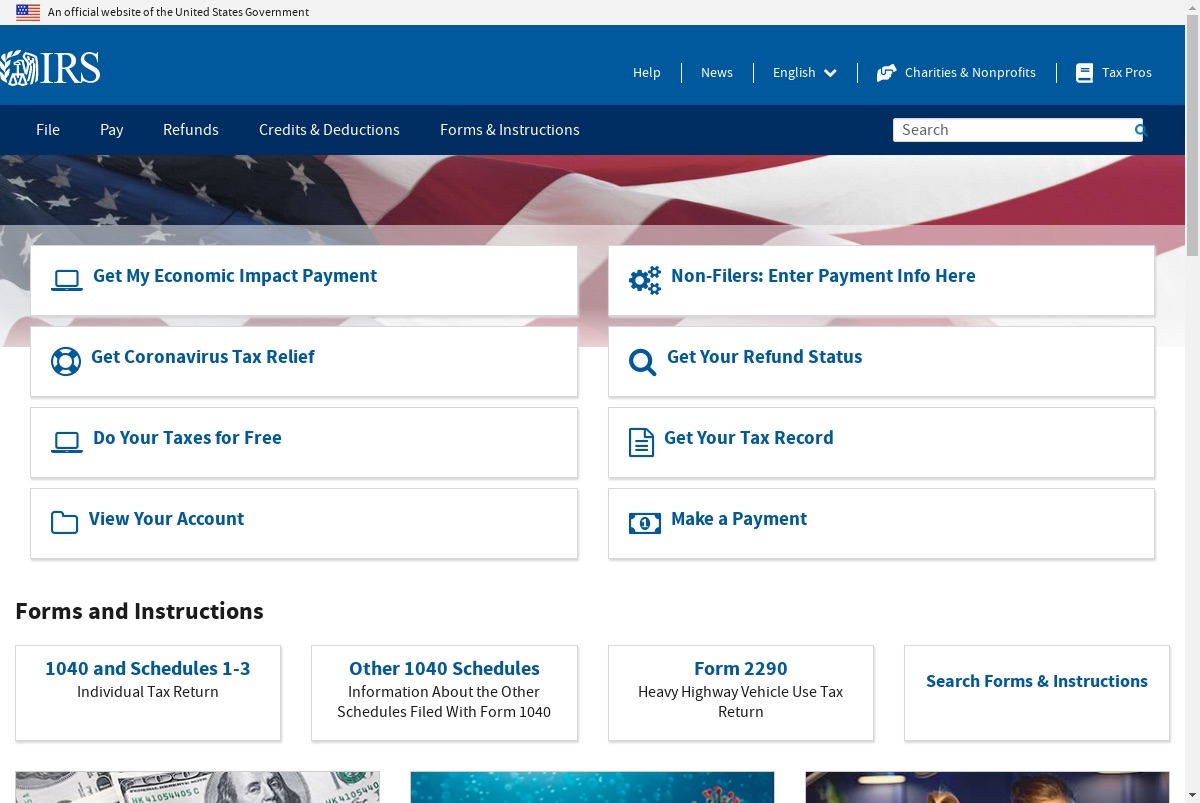Click laptop icon beside Get My Economic Impact Payment
This screenshot has width=1200, height=803.
point(67,281)
